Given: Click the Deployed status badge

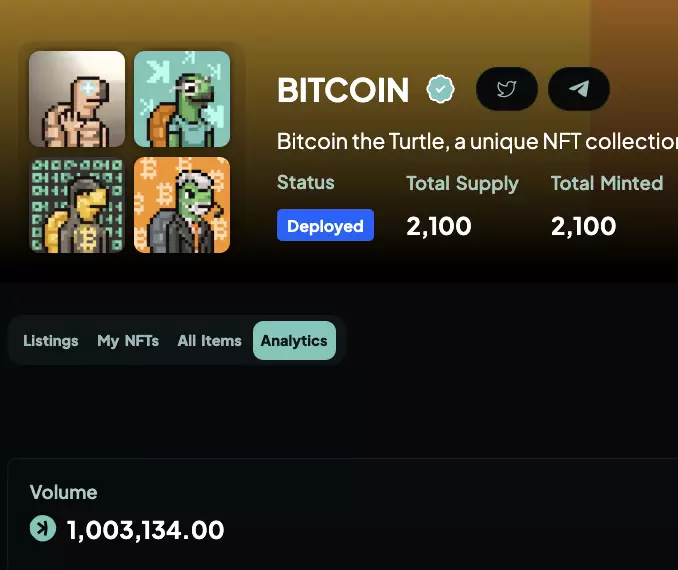Looking at the screenshot, I should click(325, 226).
